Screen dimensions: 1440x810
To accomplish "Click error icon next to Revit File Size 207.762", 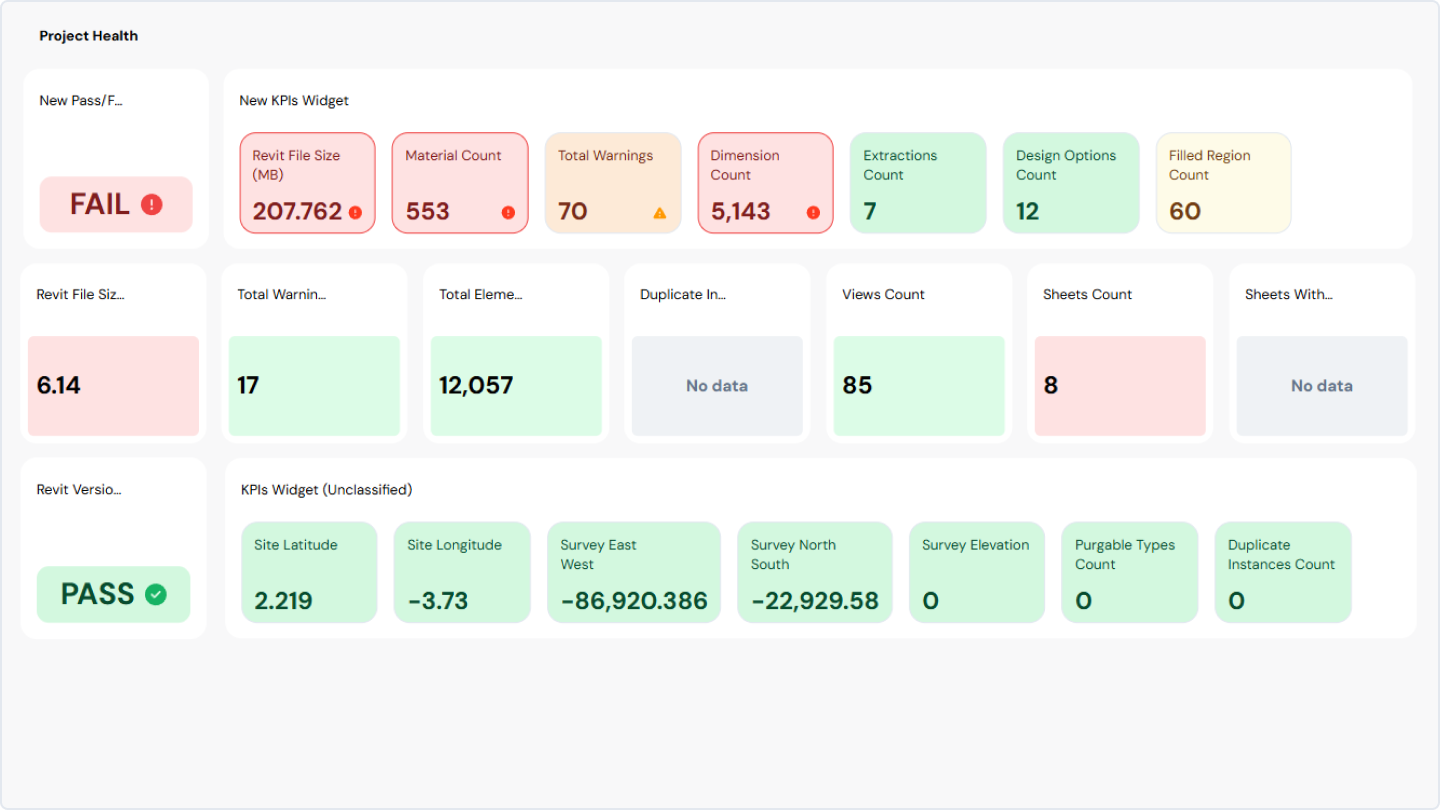I will coord(355,212).
